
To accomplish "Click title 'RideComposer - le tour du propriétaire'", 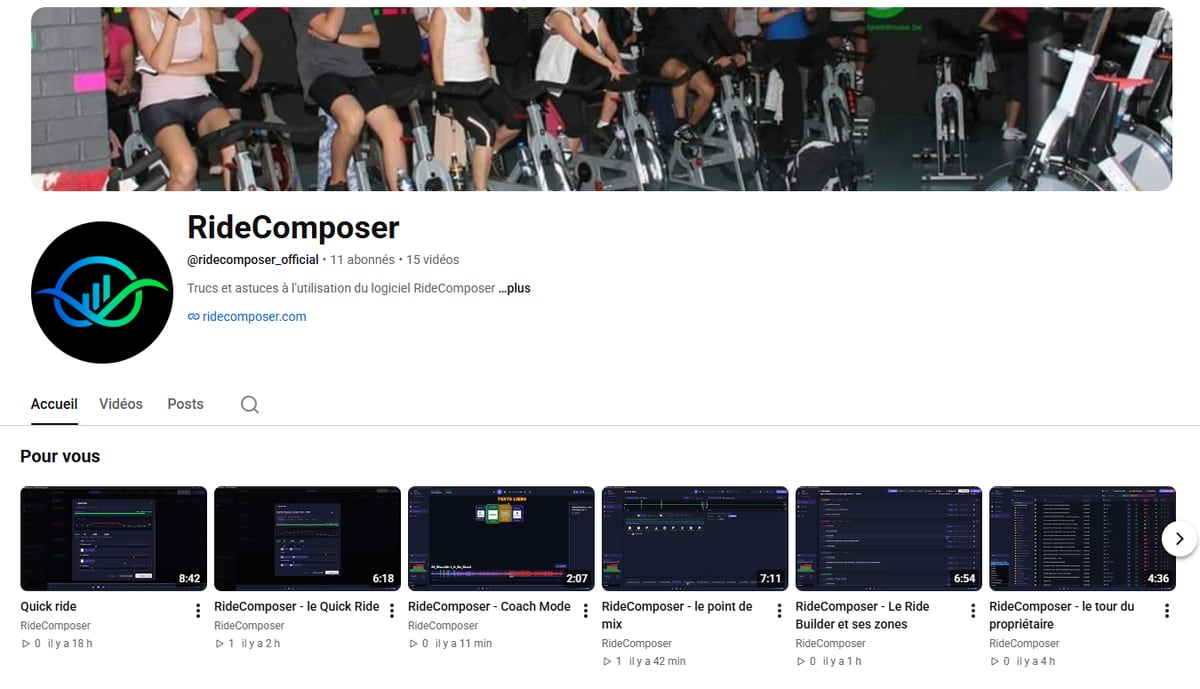I will tap(1062, 615).
